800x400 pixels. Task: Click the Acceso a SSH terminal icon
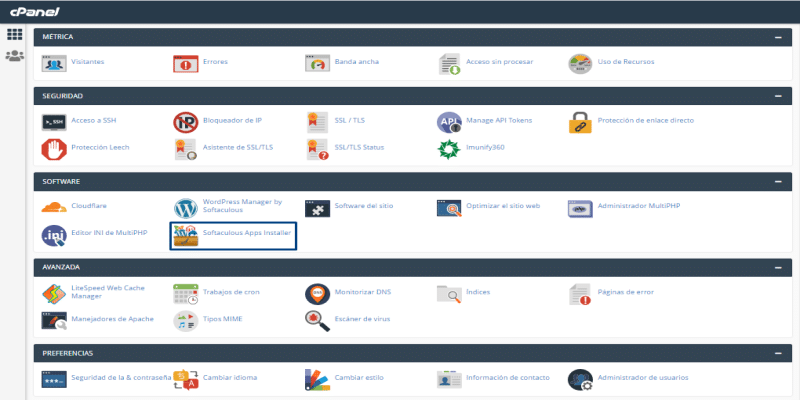[x=54, y=122]
